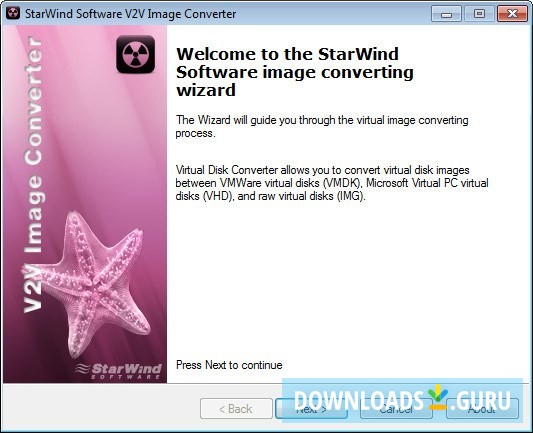This screenshot has width=533, height=433.
Task: Open the About dialog
Action: click(x=482, y=409)
